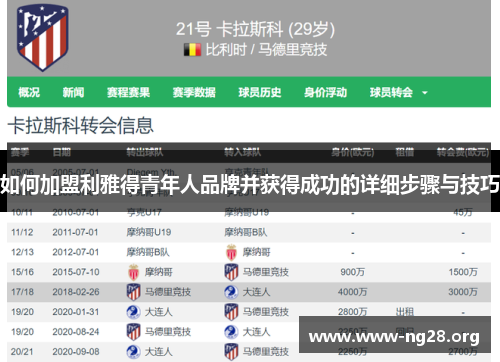Click the season 20/21 cell
Viewport: 500px width, 362px height.
click(x=22, y=352)
